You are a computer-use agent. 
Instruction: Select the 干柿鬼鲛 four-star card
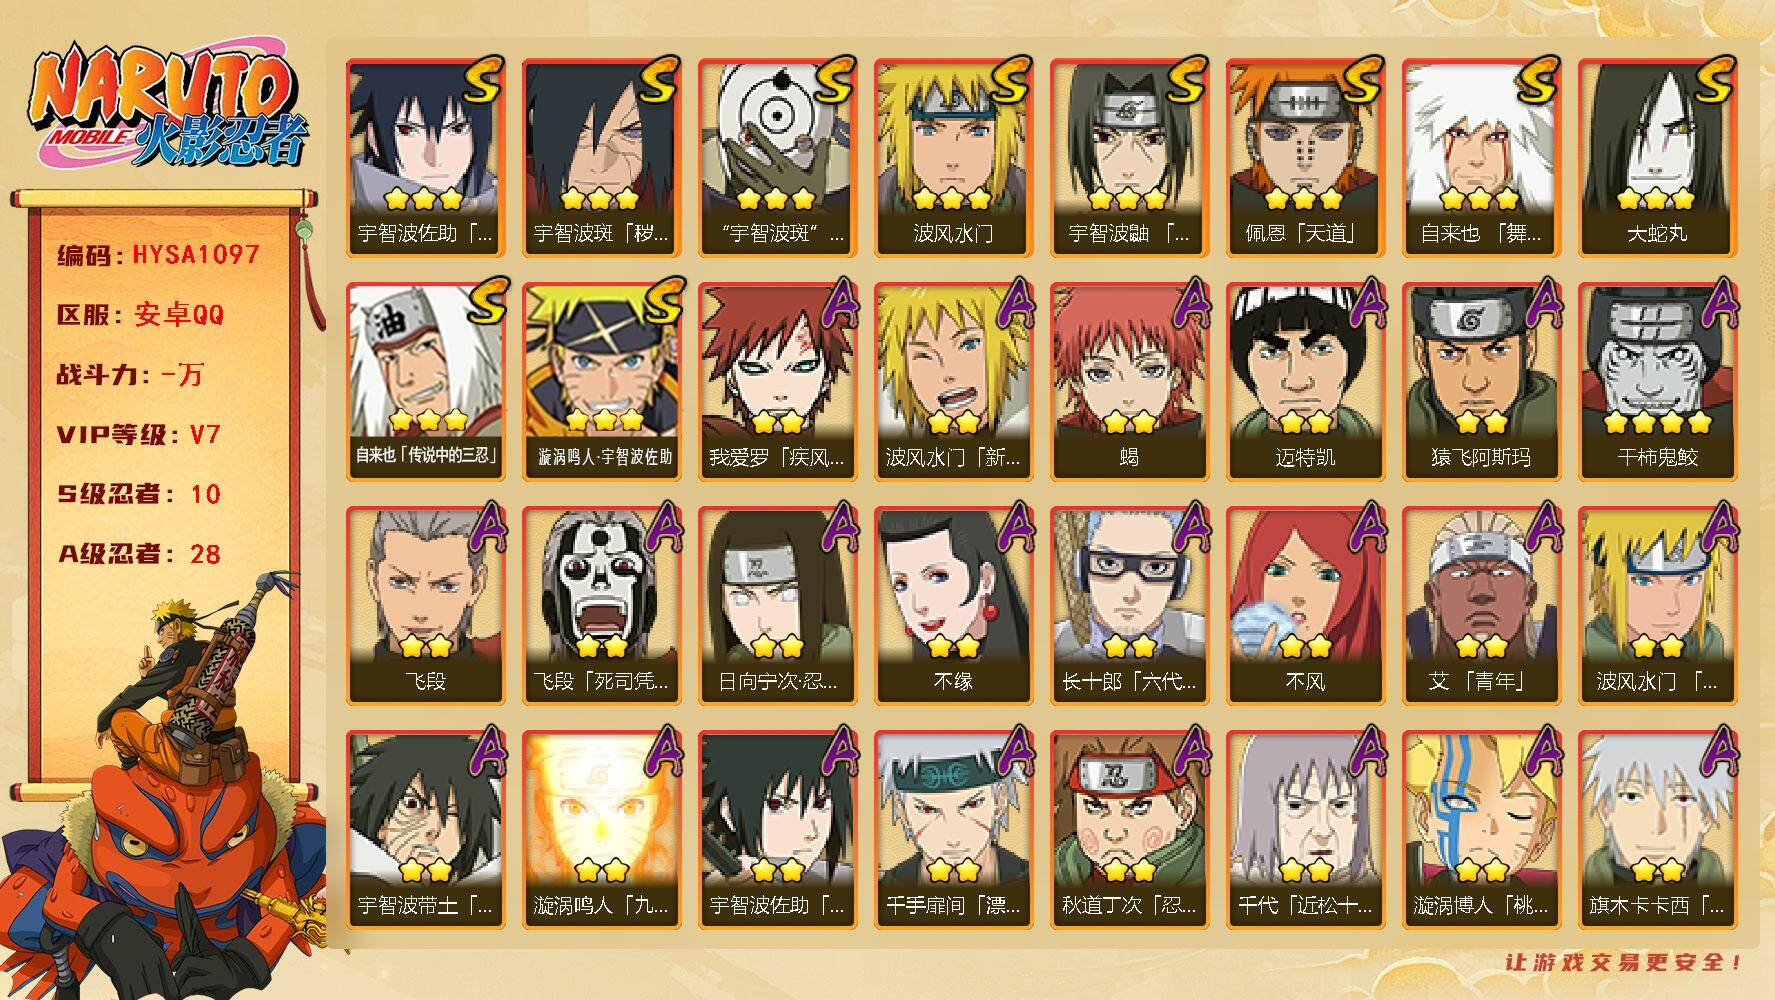point(1657,382)
